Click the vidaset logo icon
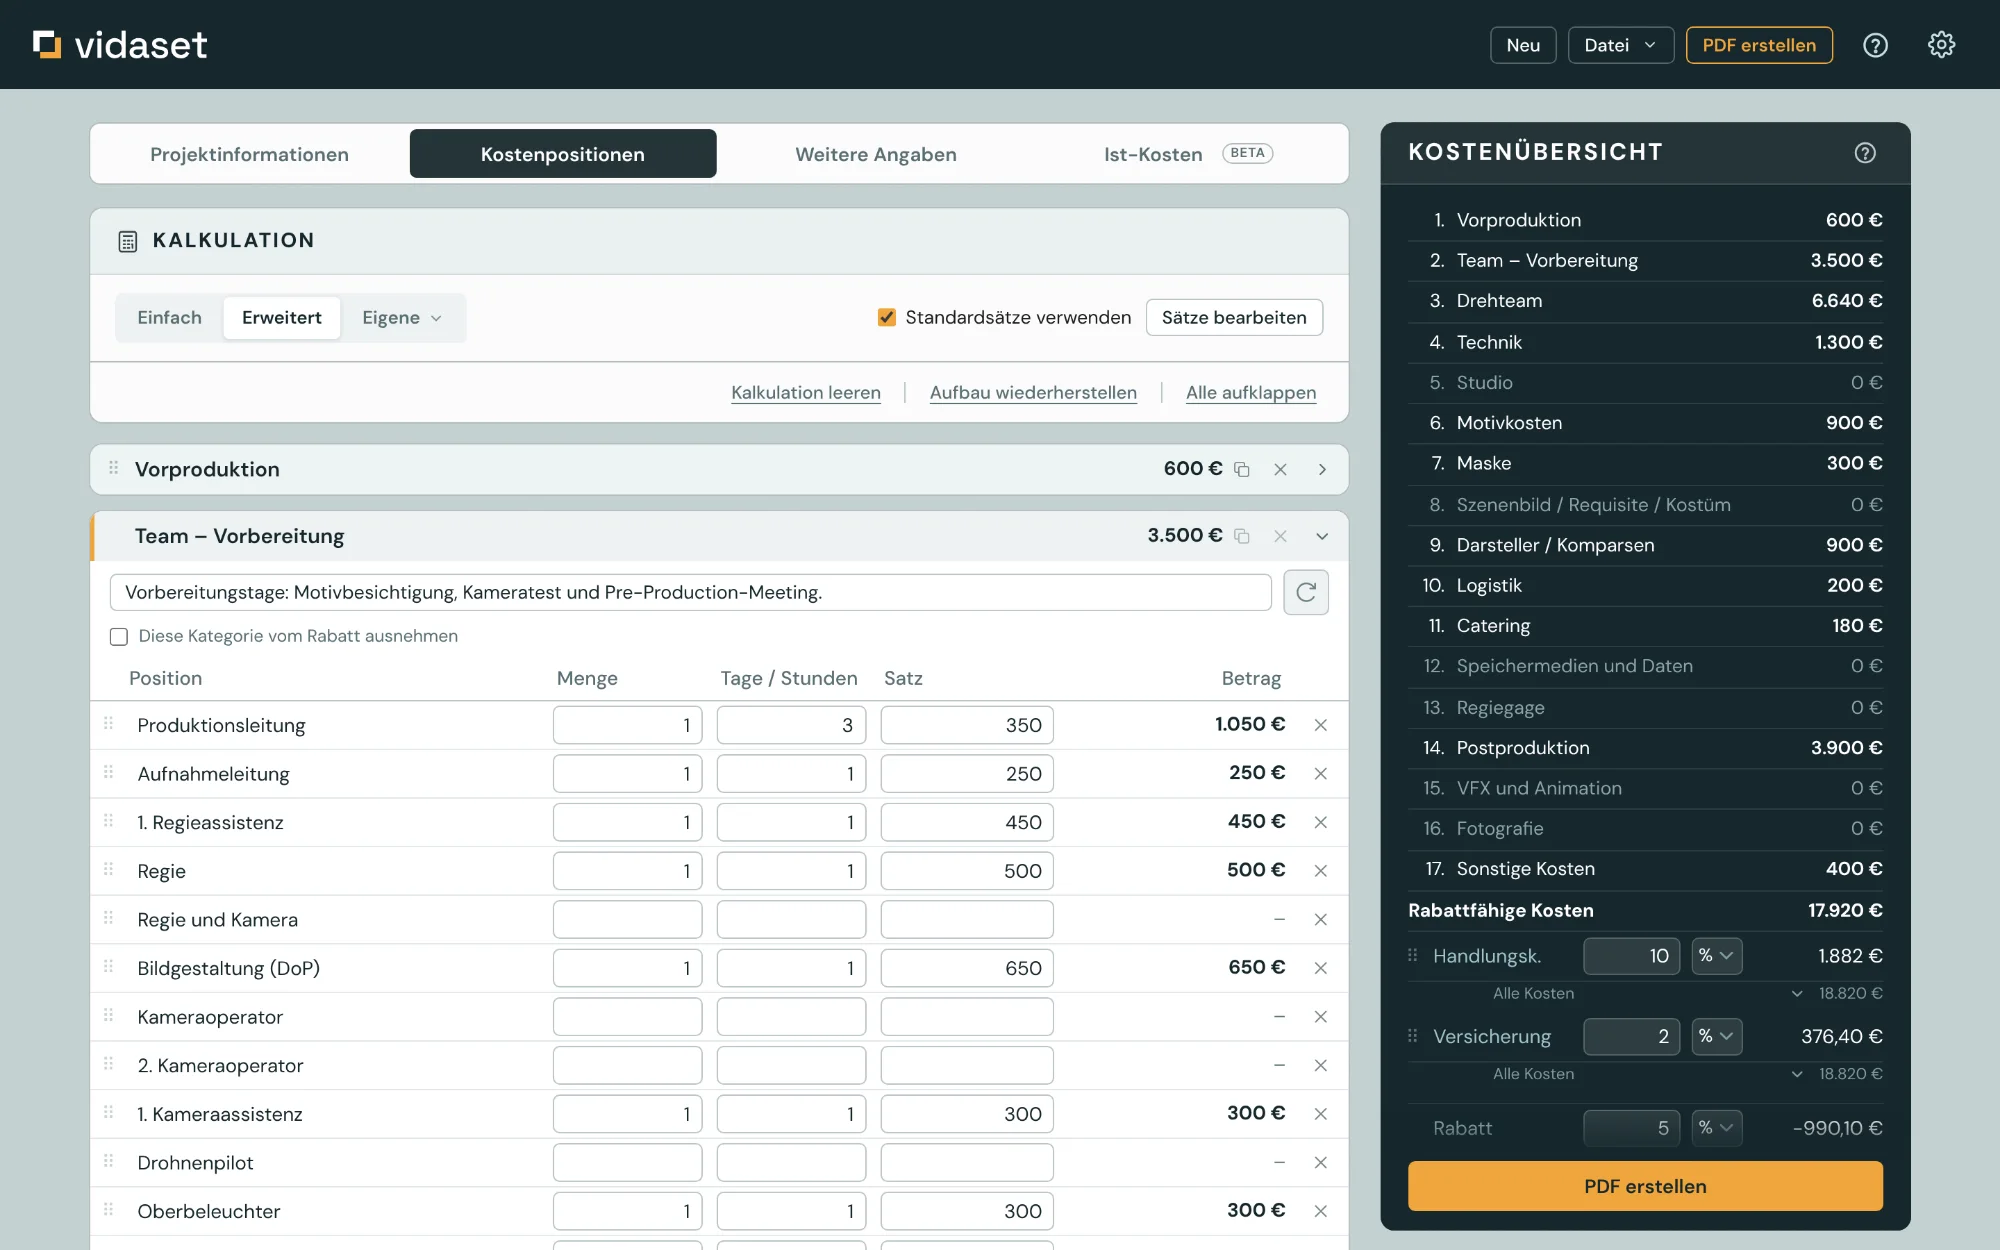This screenshot has height=1250, width=2000. pyautogui.click(x=47, y=44)
